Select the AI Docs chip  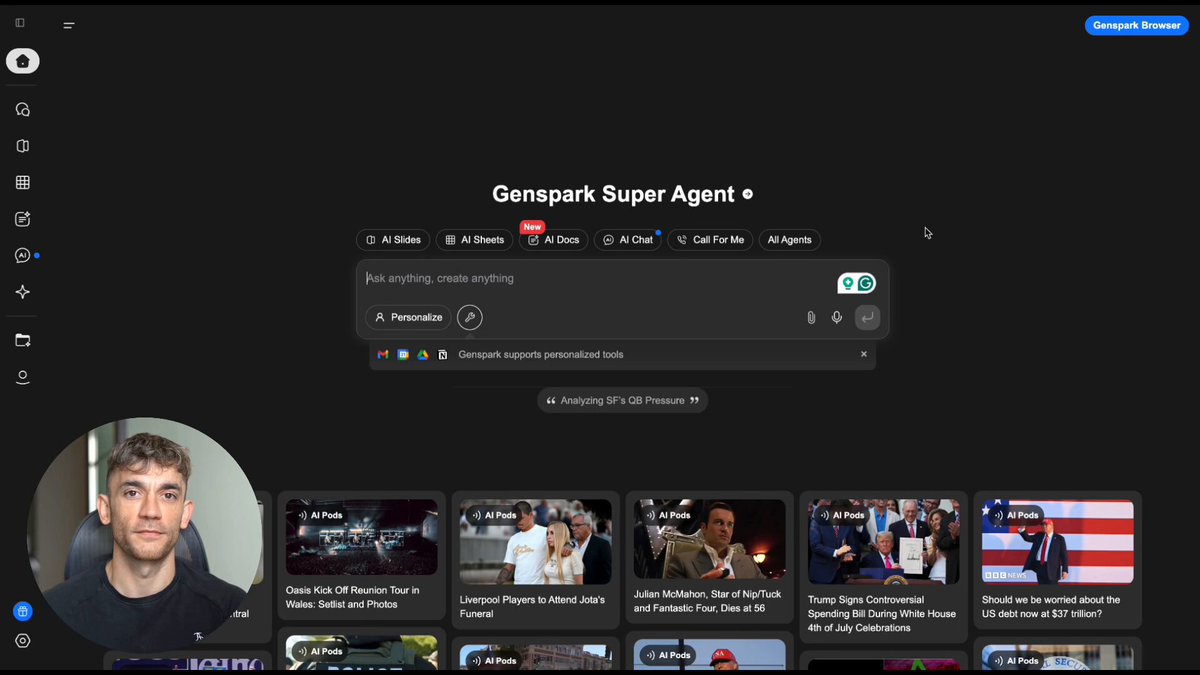[554, 240]
